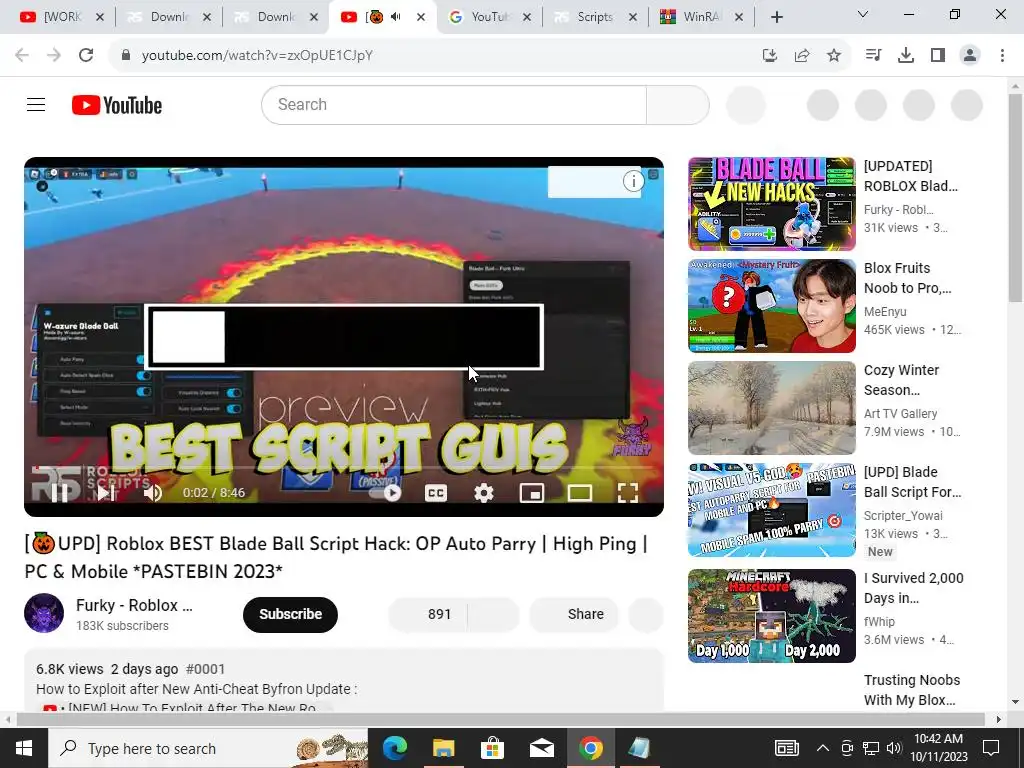Open Furky channel avatar

(44, 613)
